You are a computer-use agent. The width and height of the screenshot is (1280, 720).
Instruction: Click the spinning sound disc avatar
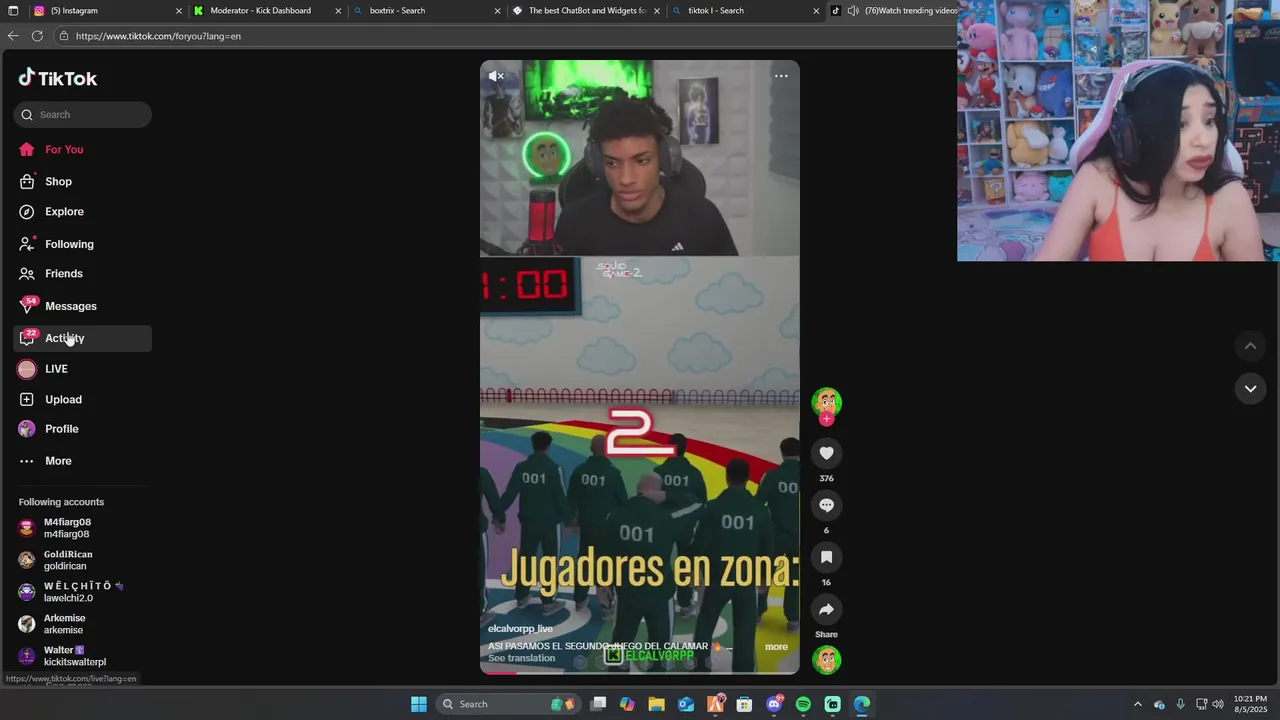point(826,660)
